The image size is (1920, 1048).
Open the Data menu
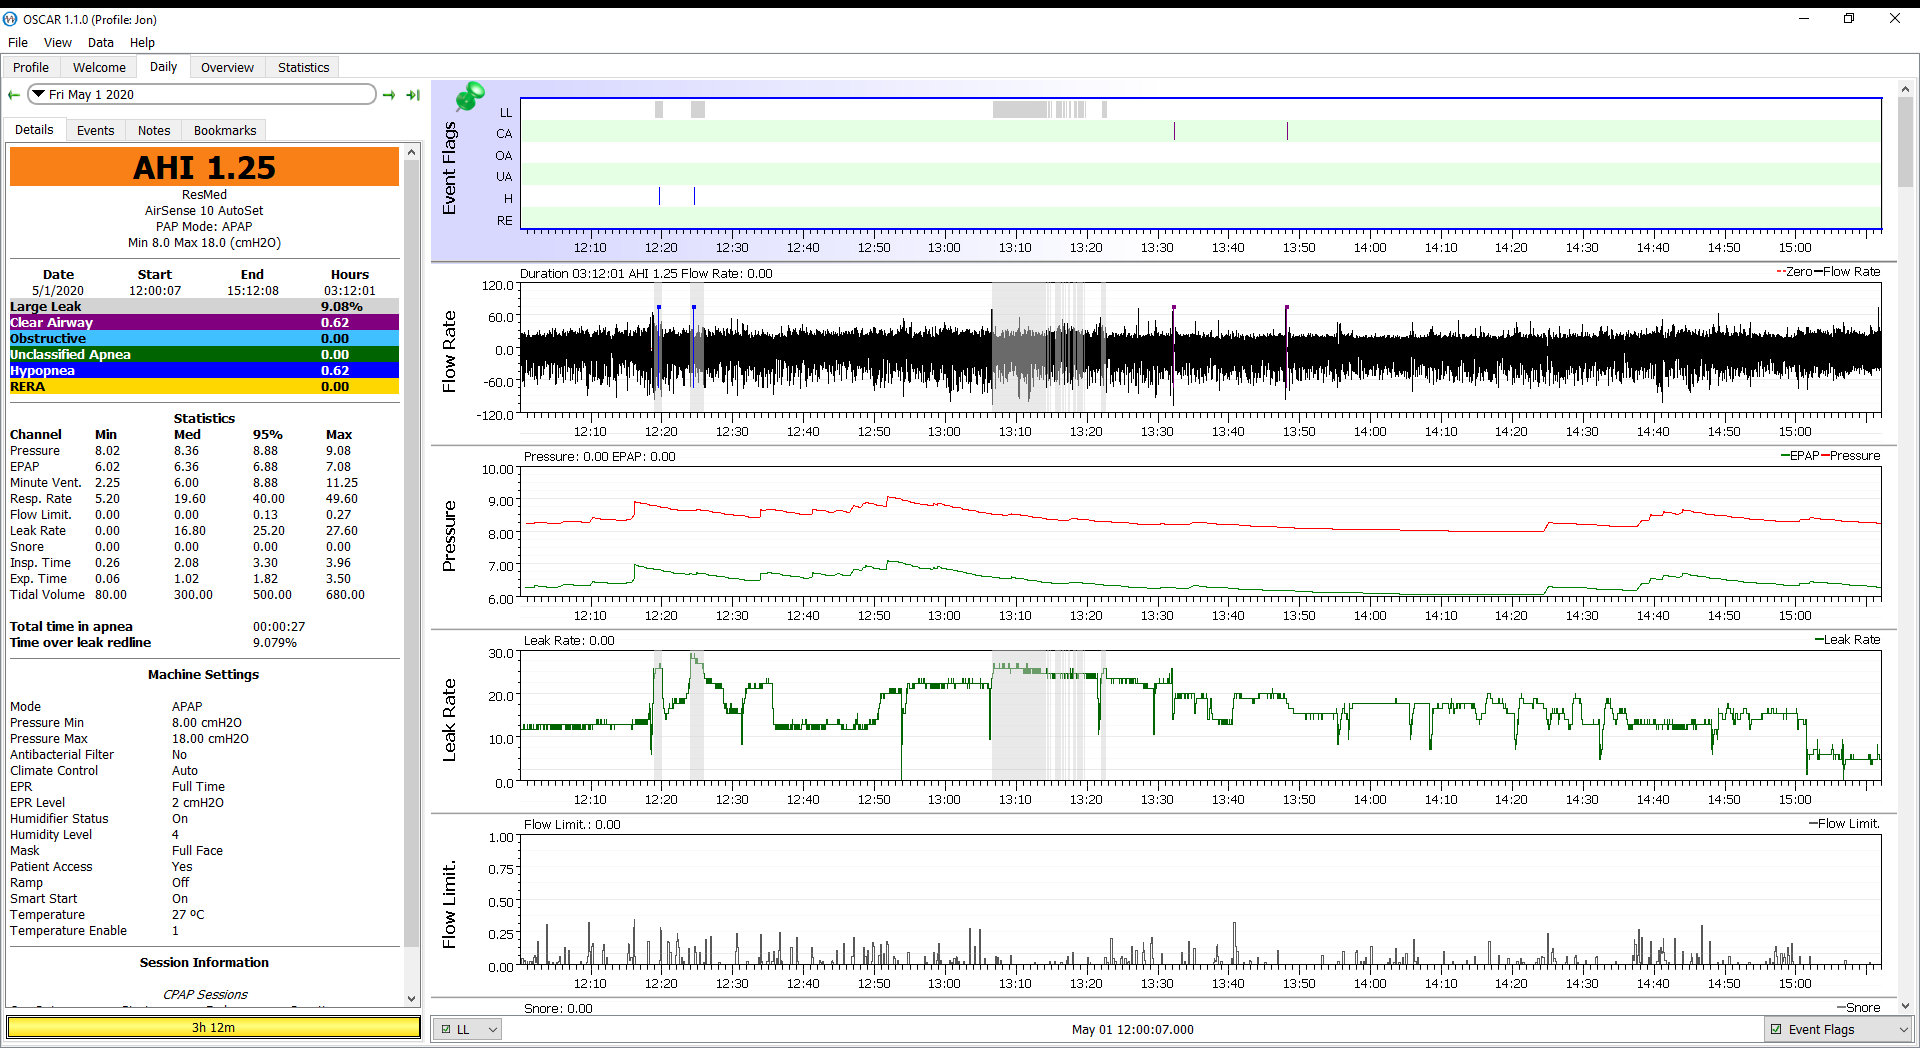tap(101, 43)
